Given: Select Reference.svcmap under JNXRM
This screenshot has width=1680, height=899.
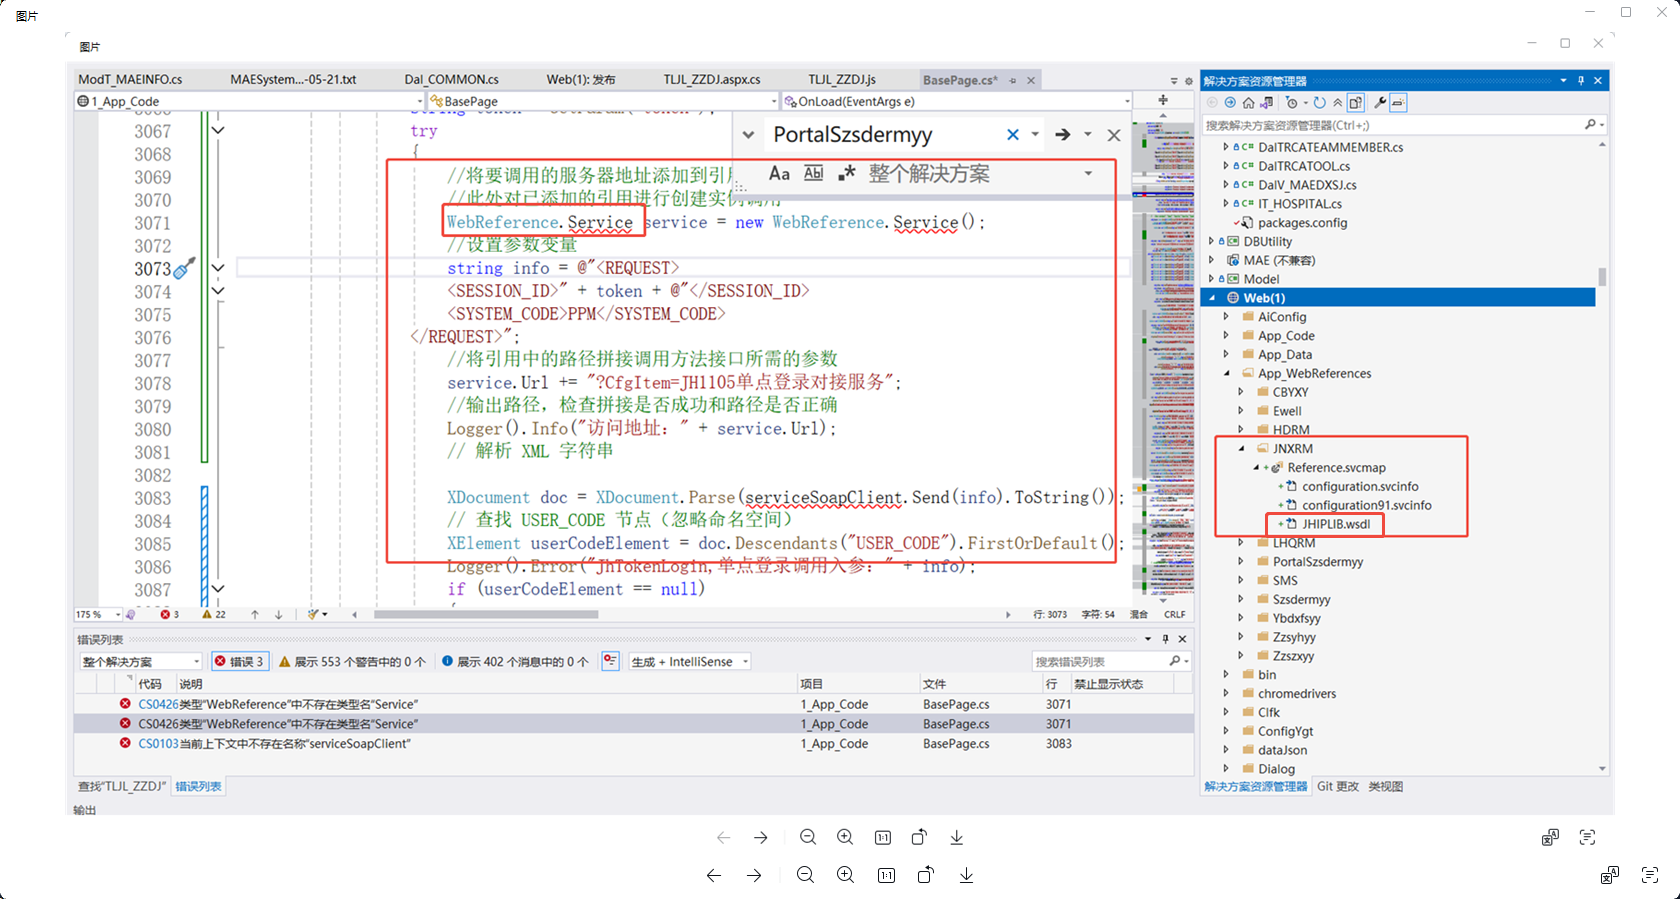Looking at the screenshot, I should click(1336, 467).
